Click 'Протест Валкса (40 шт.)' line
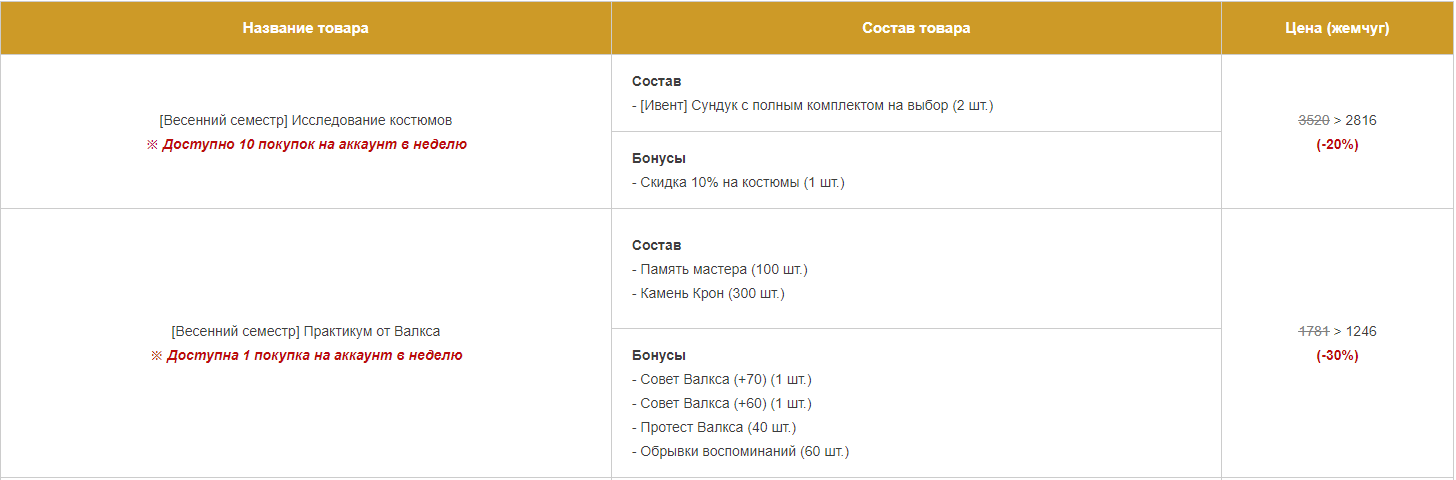 point(714,427)
